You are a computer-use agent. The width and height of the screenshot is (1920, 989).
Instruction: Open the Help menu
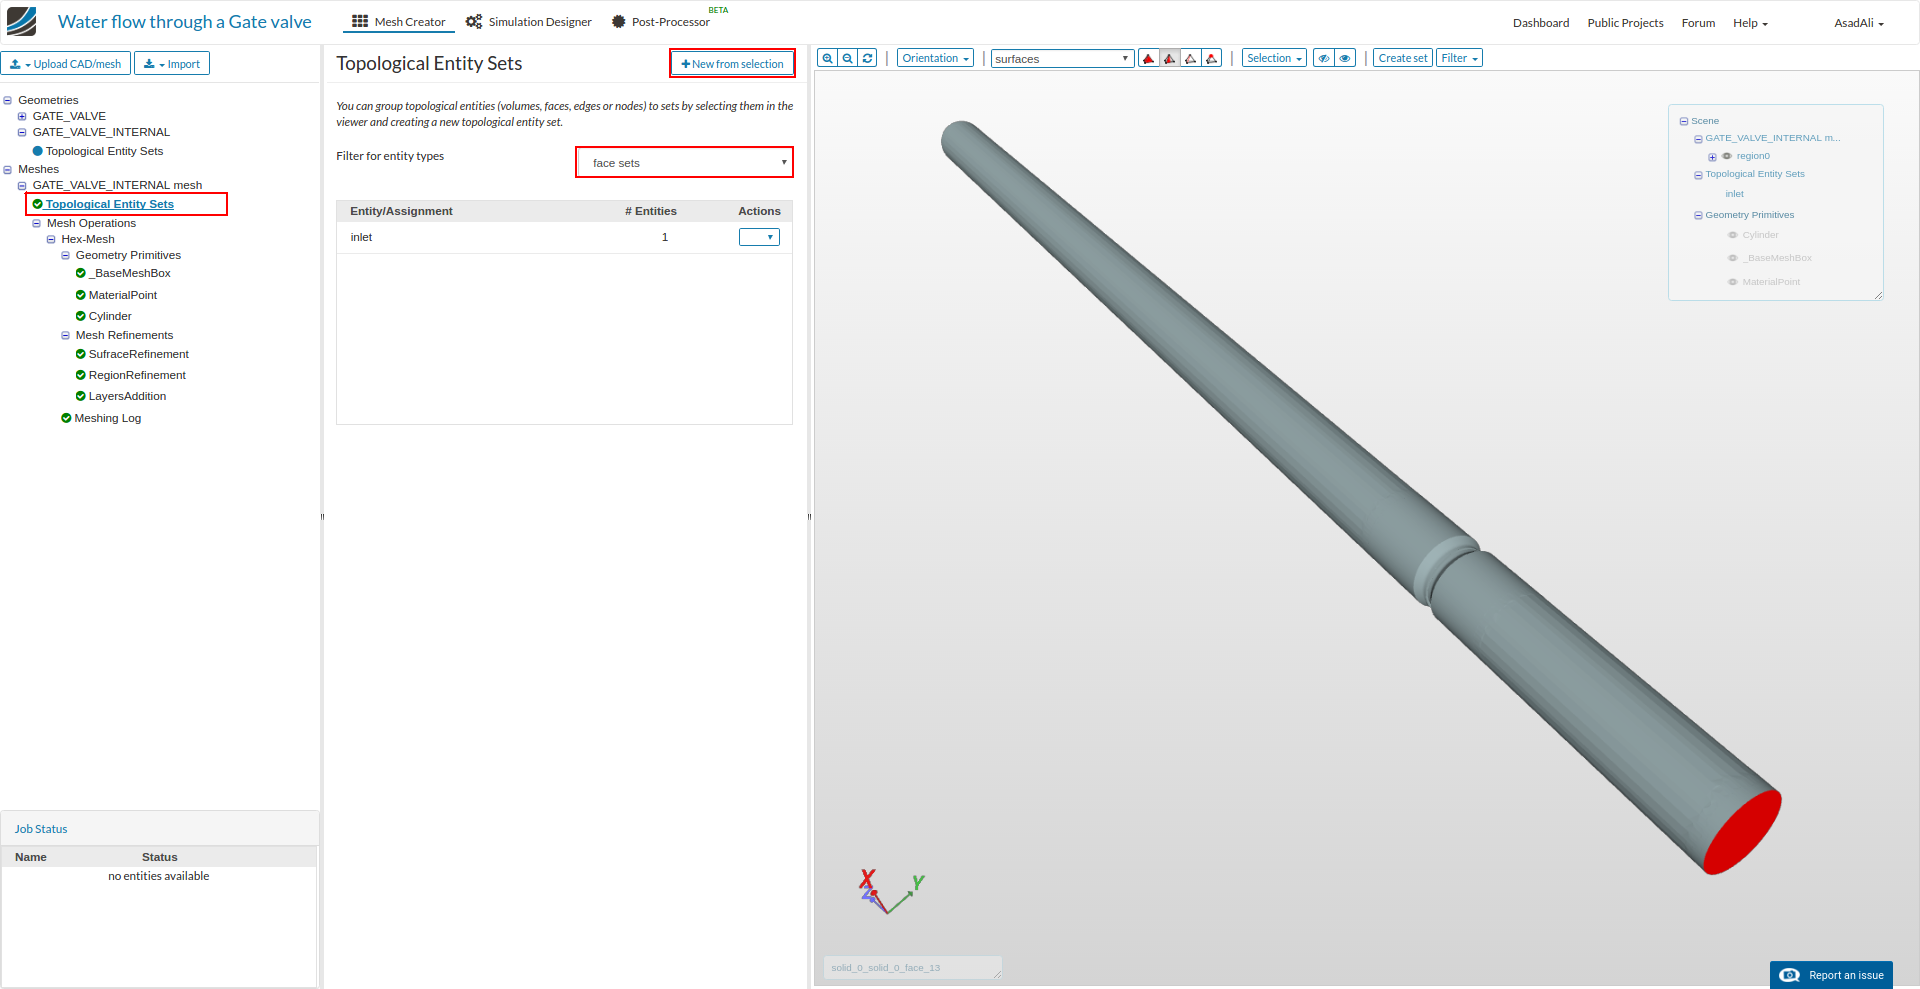pos(1750,23)
